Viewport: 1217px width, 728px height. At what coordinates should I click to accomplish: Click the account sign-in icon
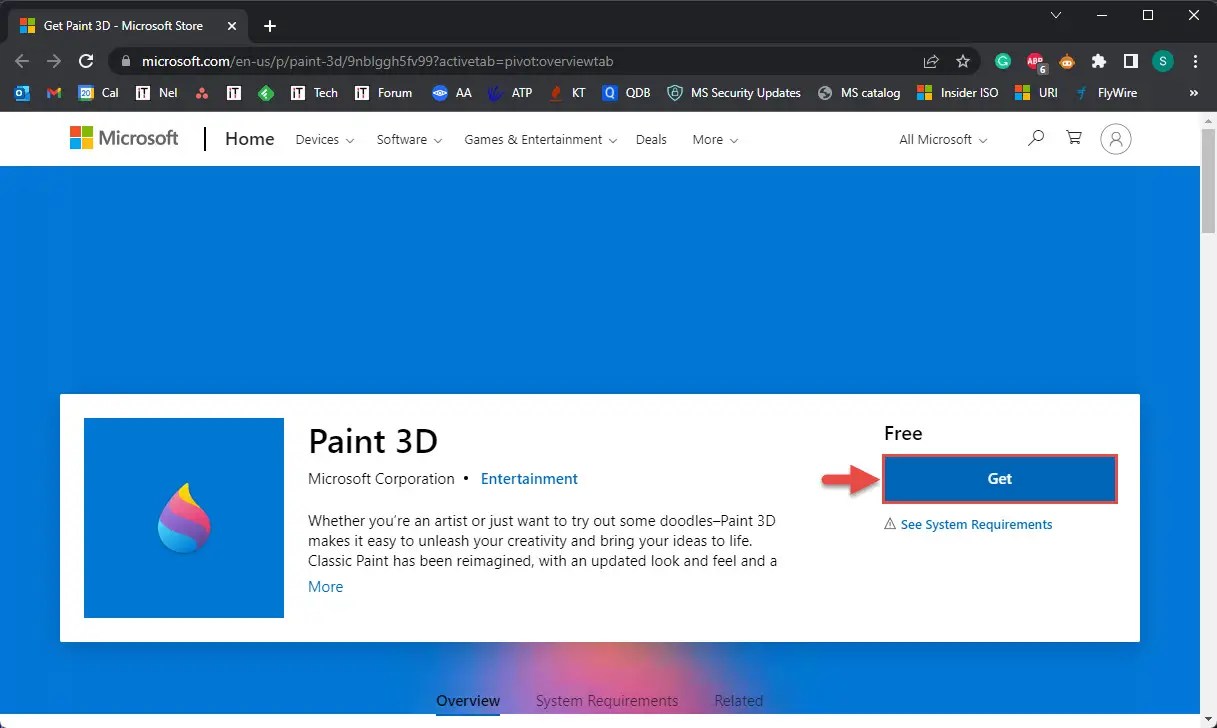(1115, 138)
